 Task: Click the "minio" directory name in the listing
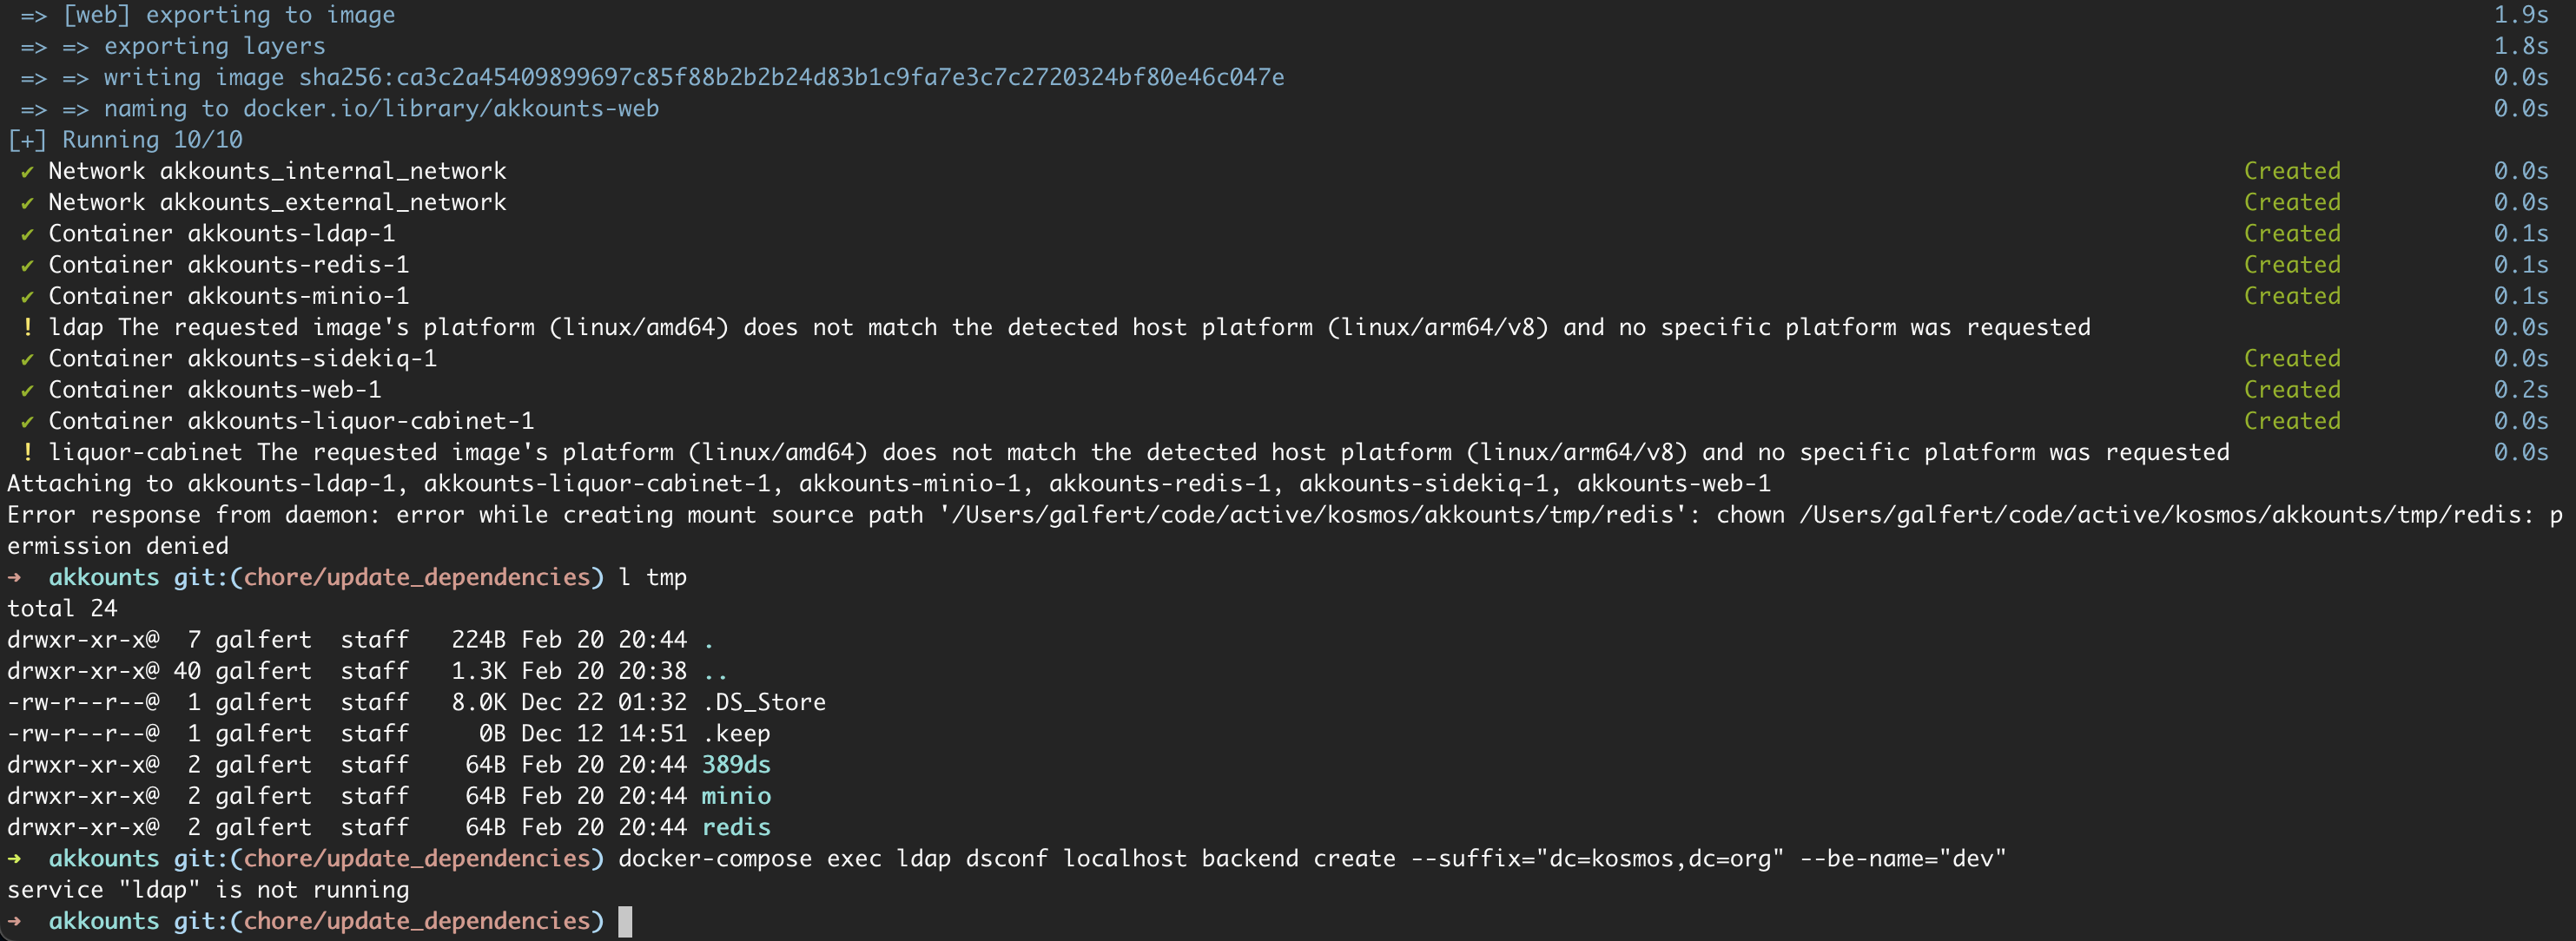click(x=736, y=797)
